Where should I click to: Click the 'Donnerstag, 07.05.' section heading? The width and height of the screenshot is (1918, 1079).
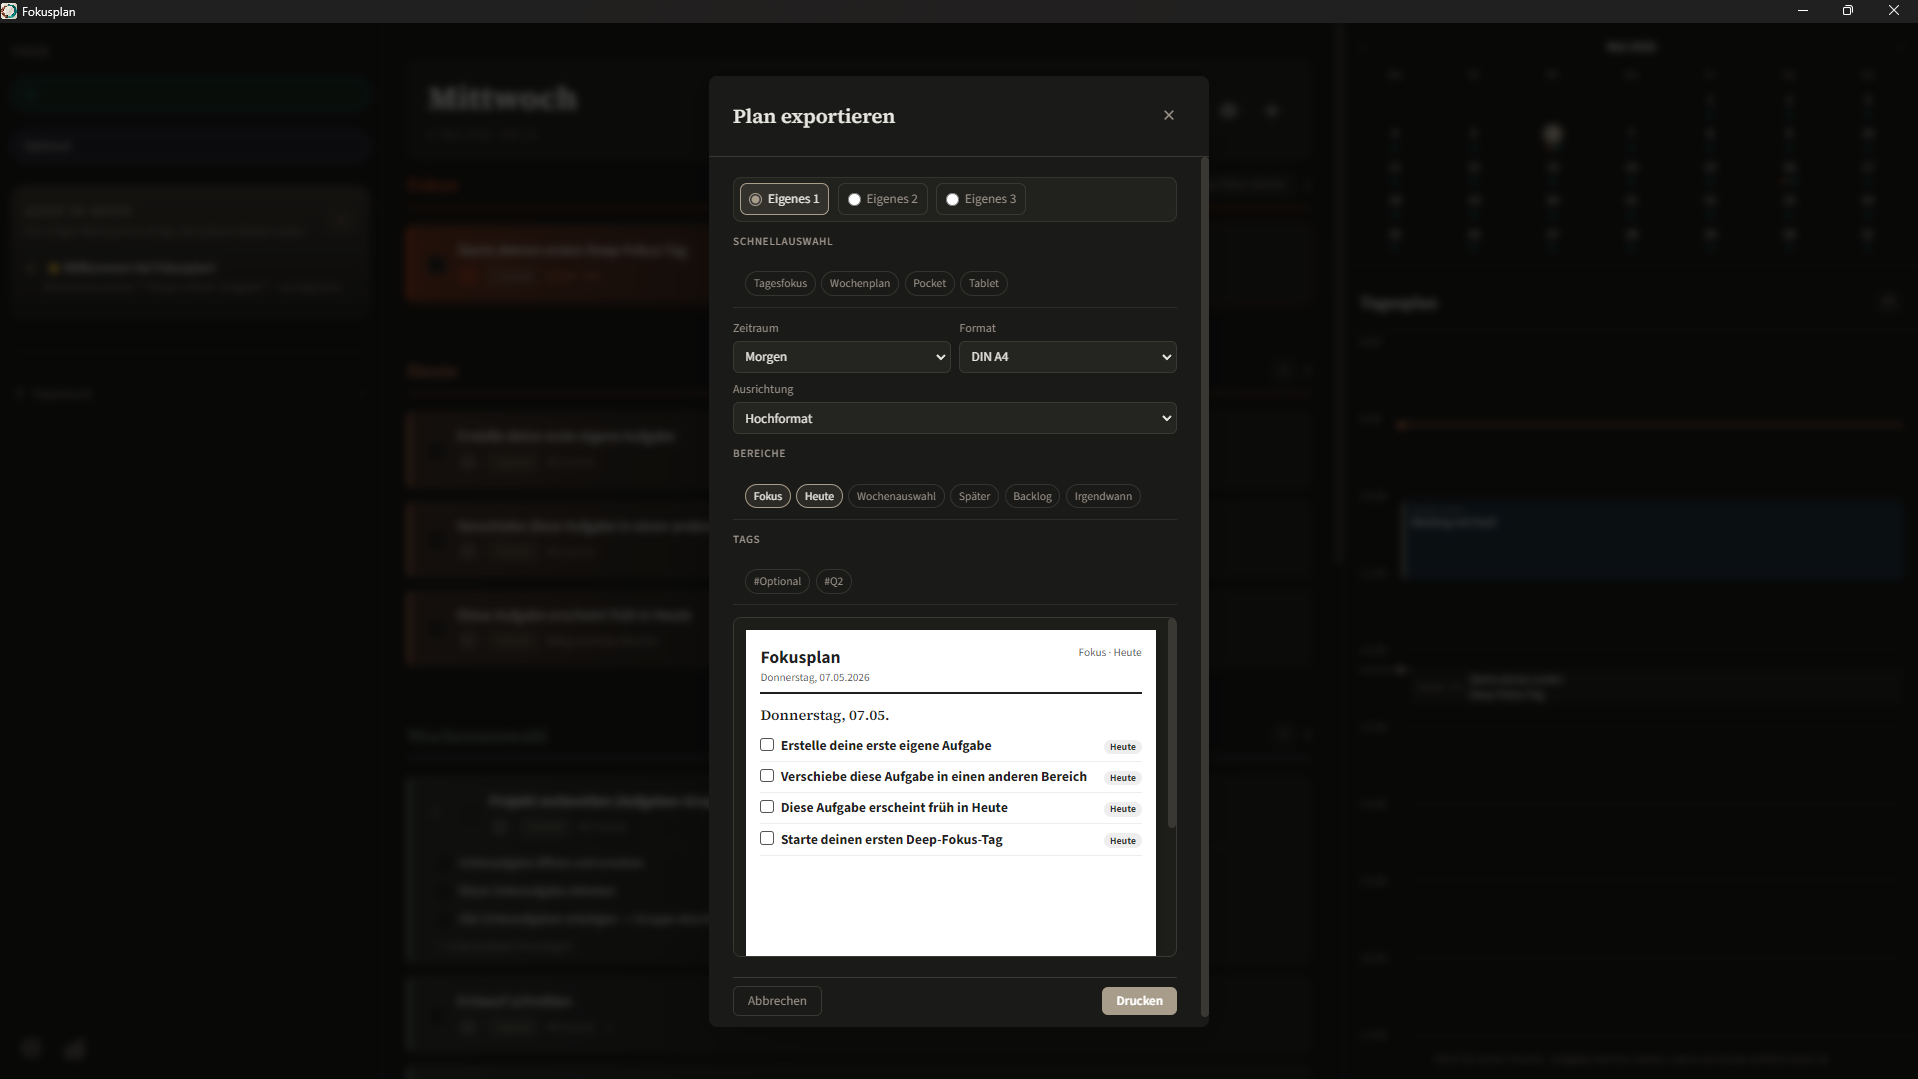(x=824, y=715)
